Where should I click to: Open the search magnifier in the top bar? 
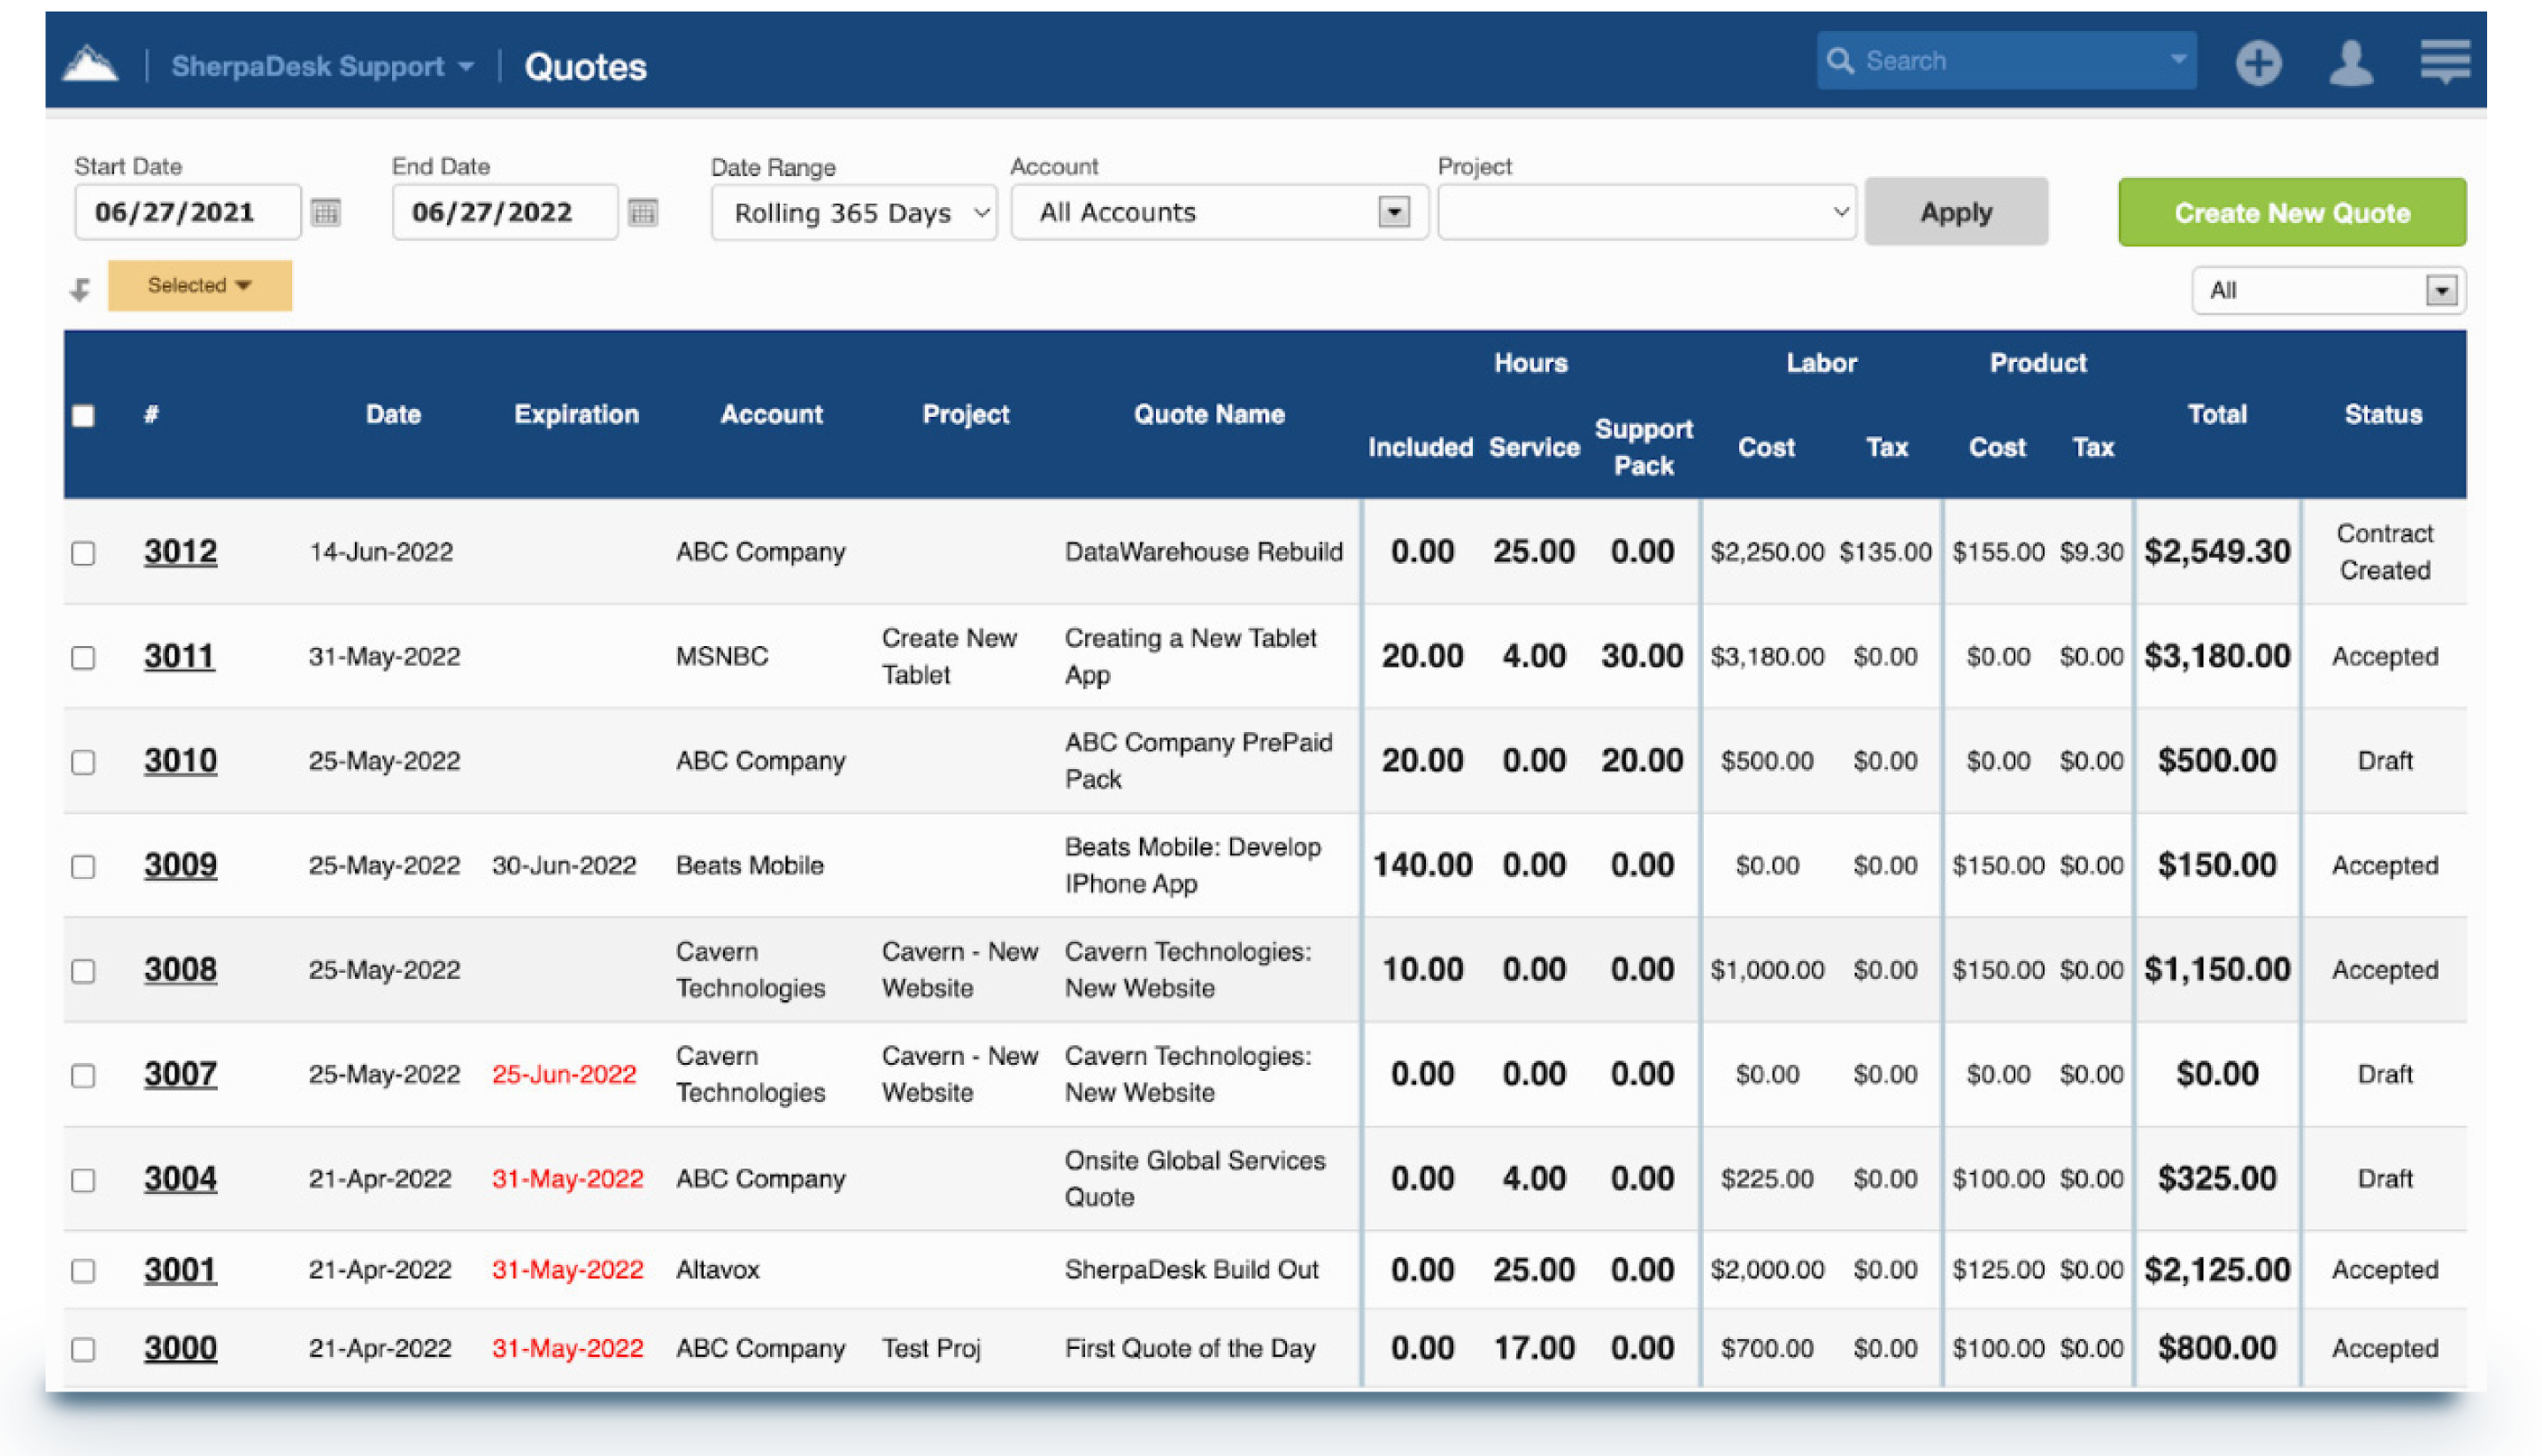1843,60
